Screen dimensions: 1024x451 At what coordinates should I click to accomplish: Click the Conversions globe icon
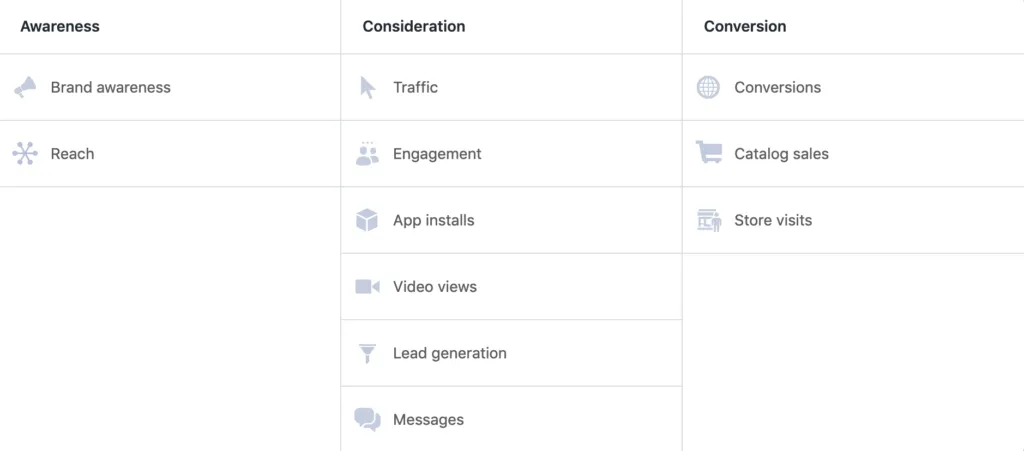point(708,87)
